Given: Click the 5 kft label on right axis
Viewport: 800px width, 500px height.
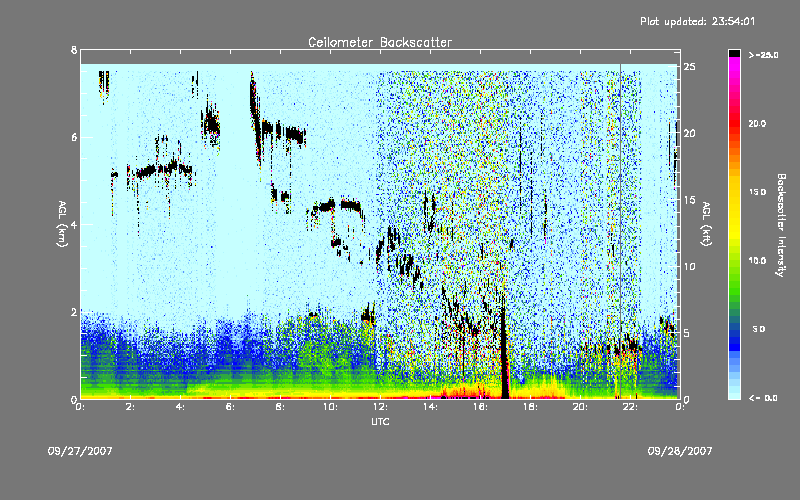Looking at the screenshot, I should (687, 333).
